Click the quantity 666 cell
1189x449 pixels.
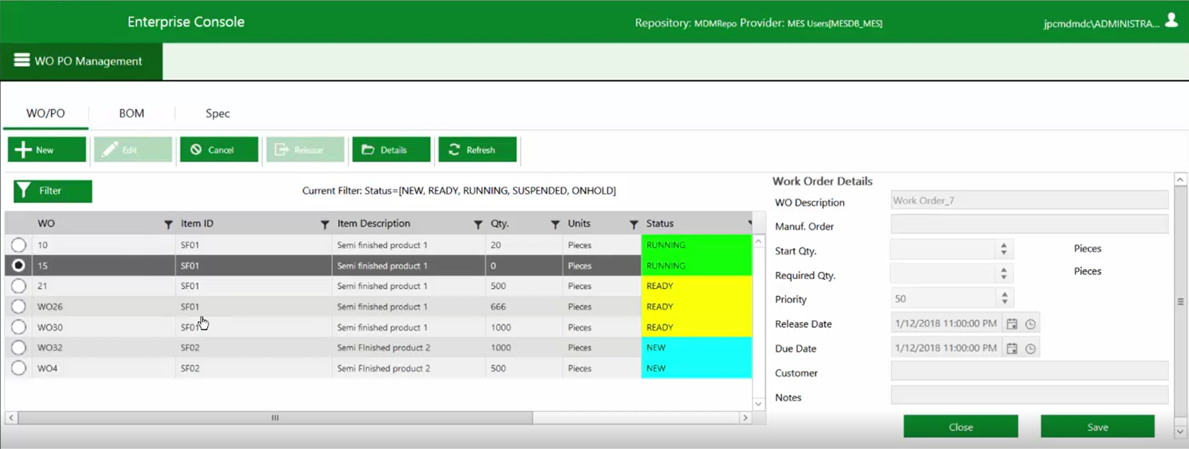pos(524,306)
